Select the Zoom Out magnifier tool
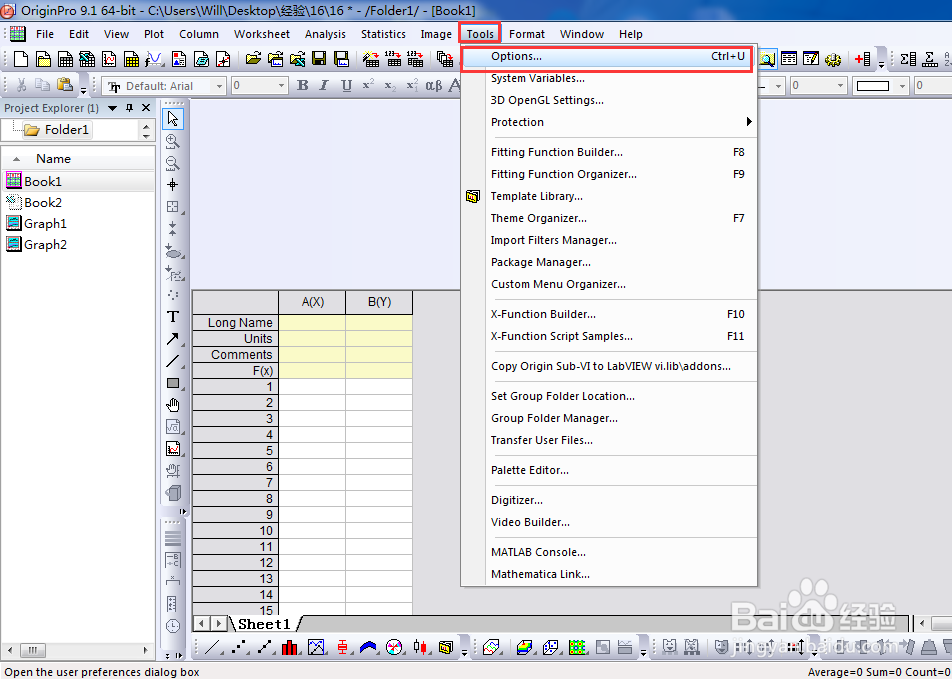 point(173,163)
